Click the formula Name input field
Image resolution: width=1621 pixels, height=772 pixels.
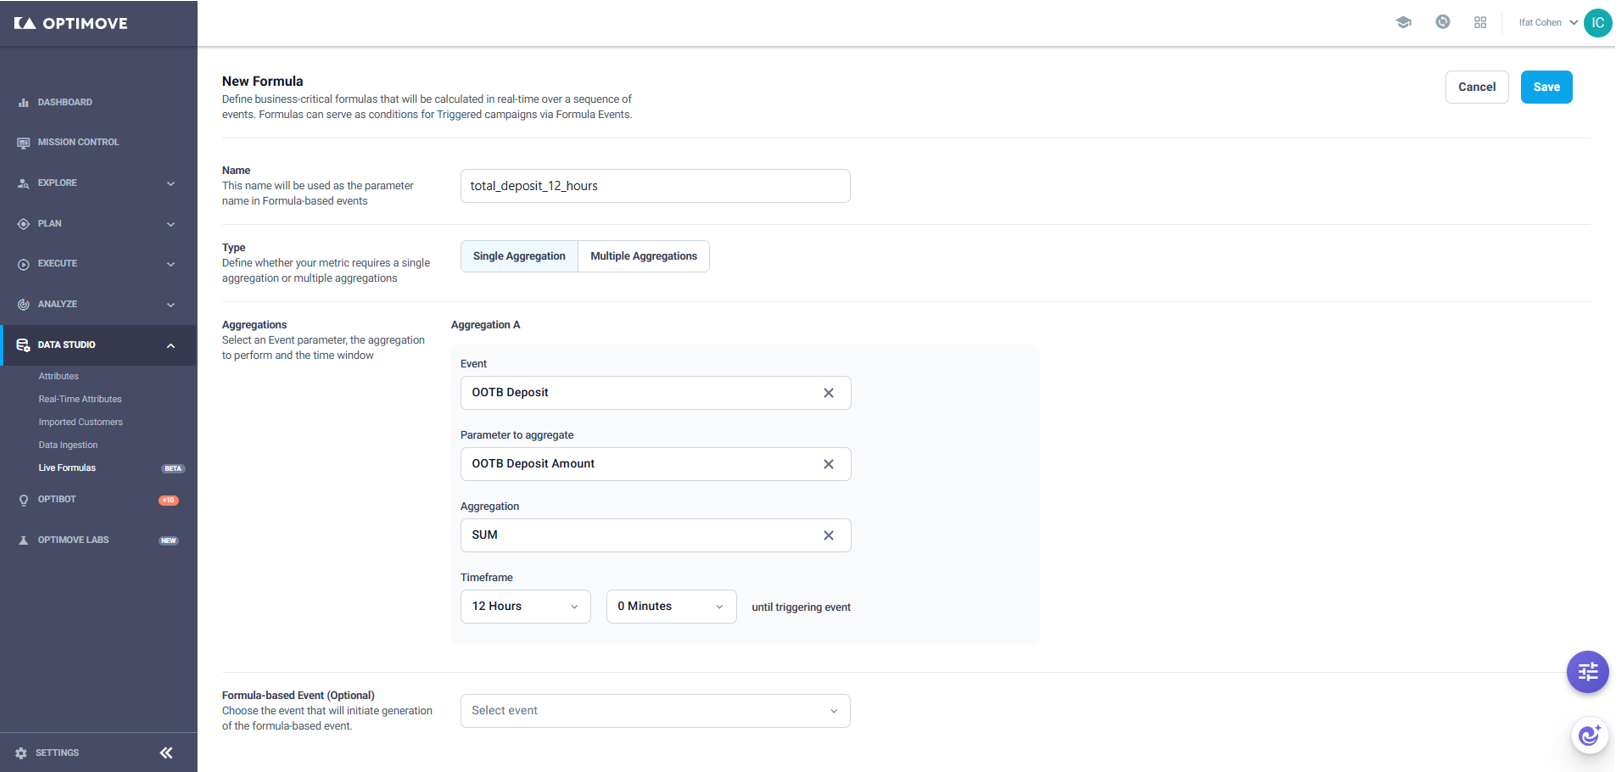655,186
